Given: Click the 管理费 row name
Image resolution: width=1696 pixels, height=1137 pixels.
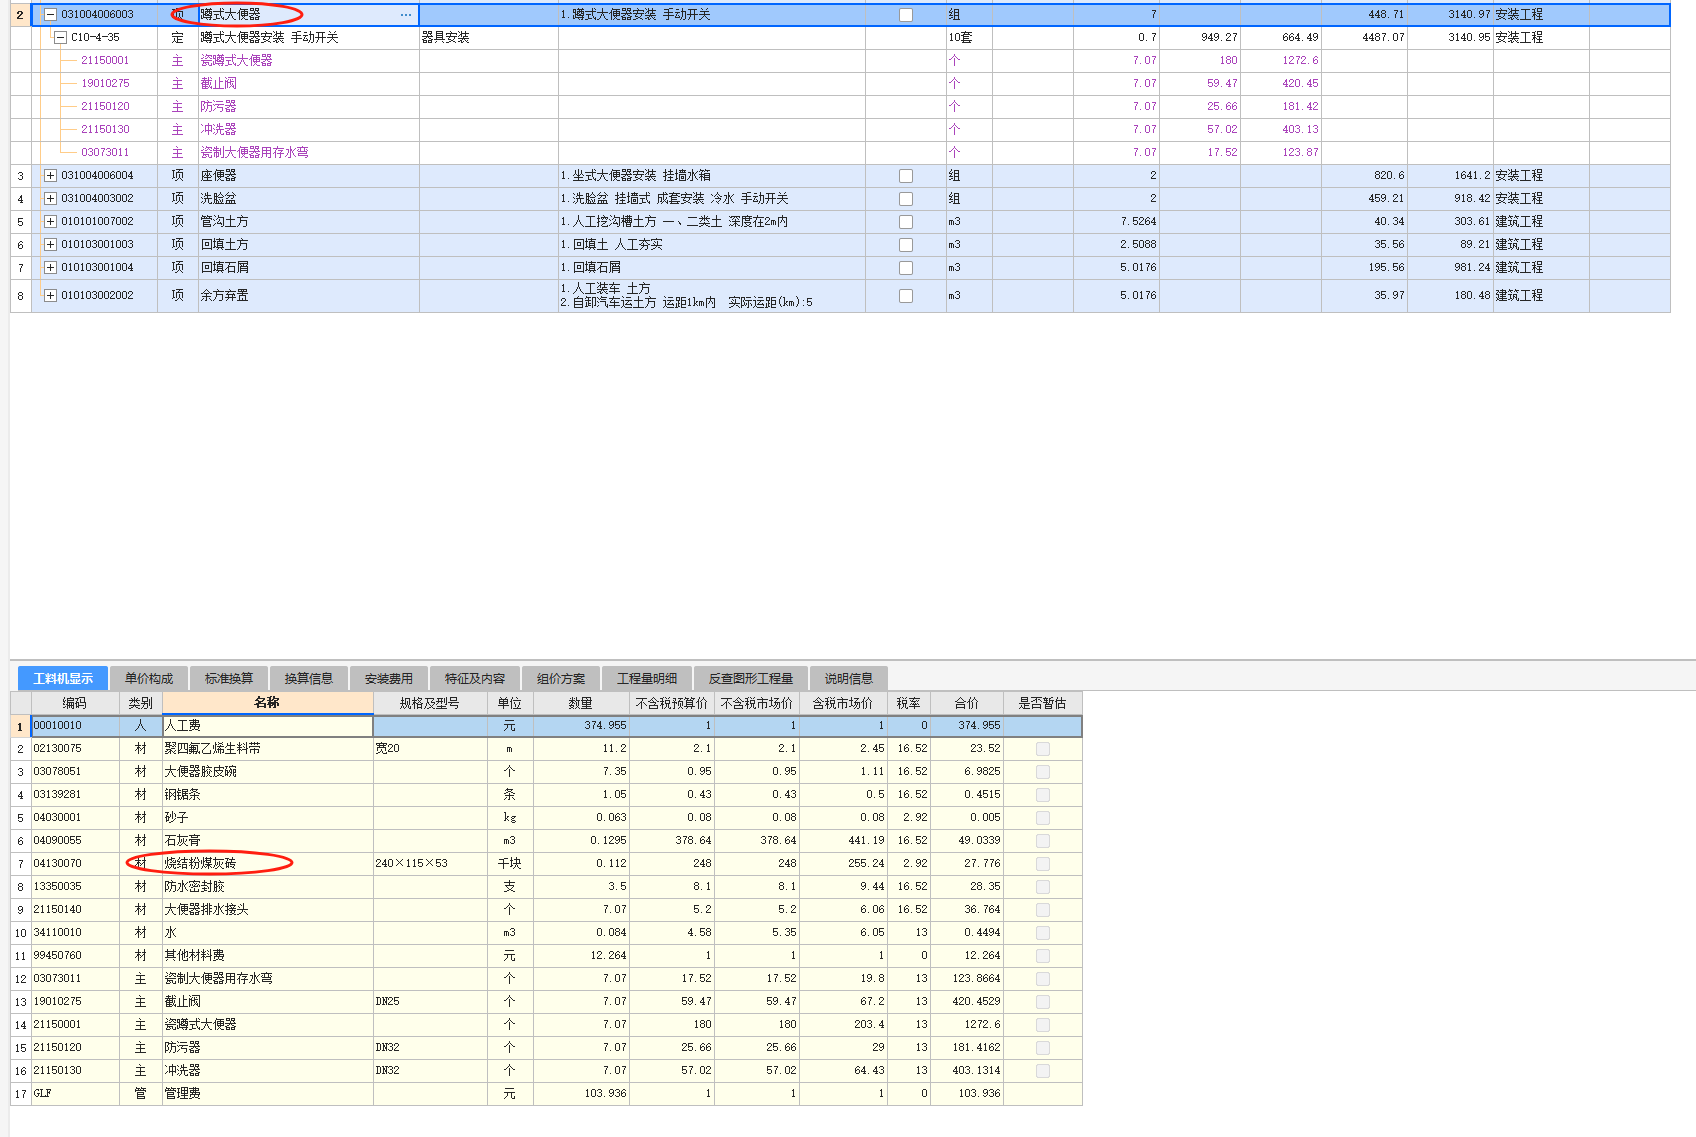Looking at the screenshot, I should click(x=182, y=1094).
